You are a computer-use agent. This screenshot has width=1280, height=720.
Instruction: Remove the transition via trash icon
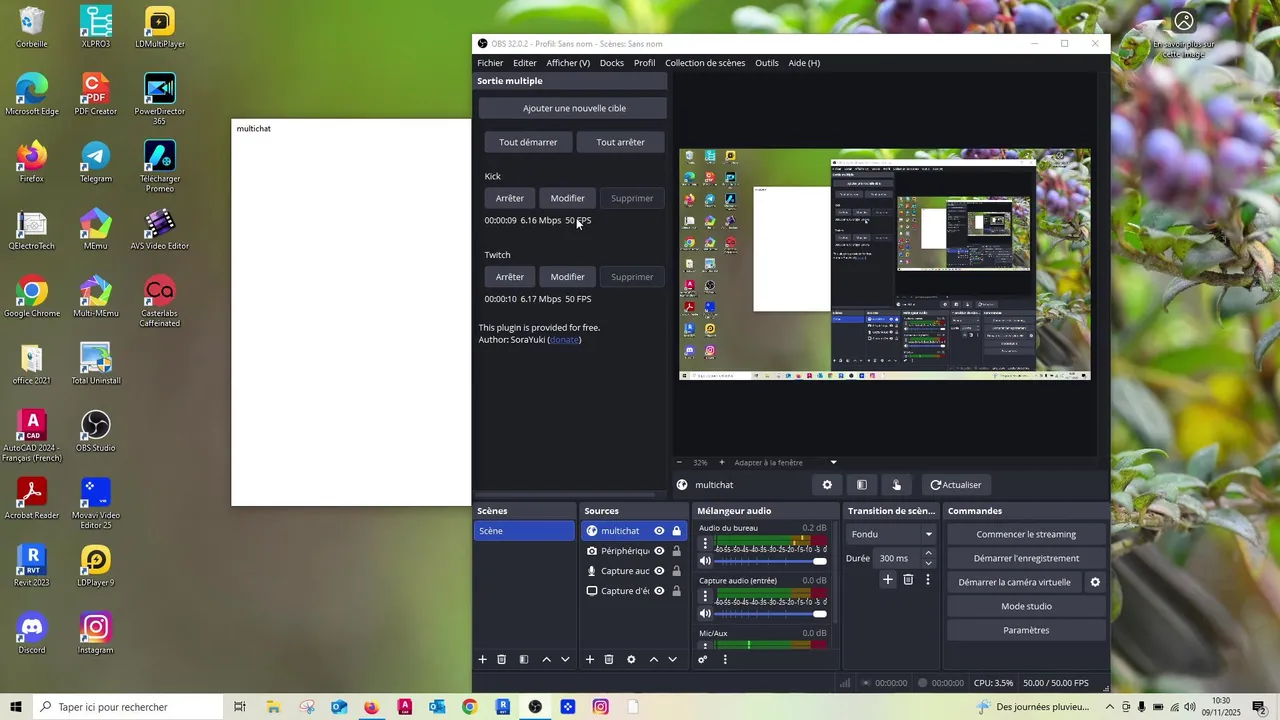coord(908,580)
